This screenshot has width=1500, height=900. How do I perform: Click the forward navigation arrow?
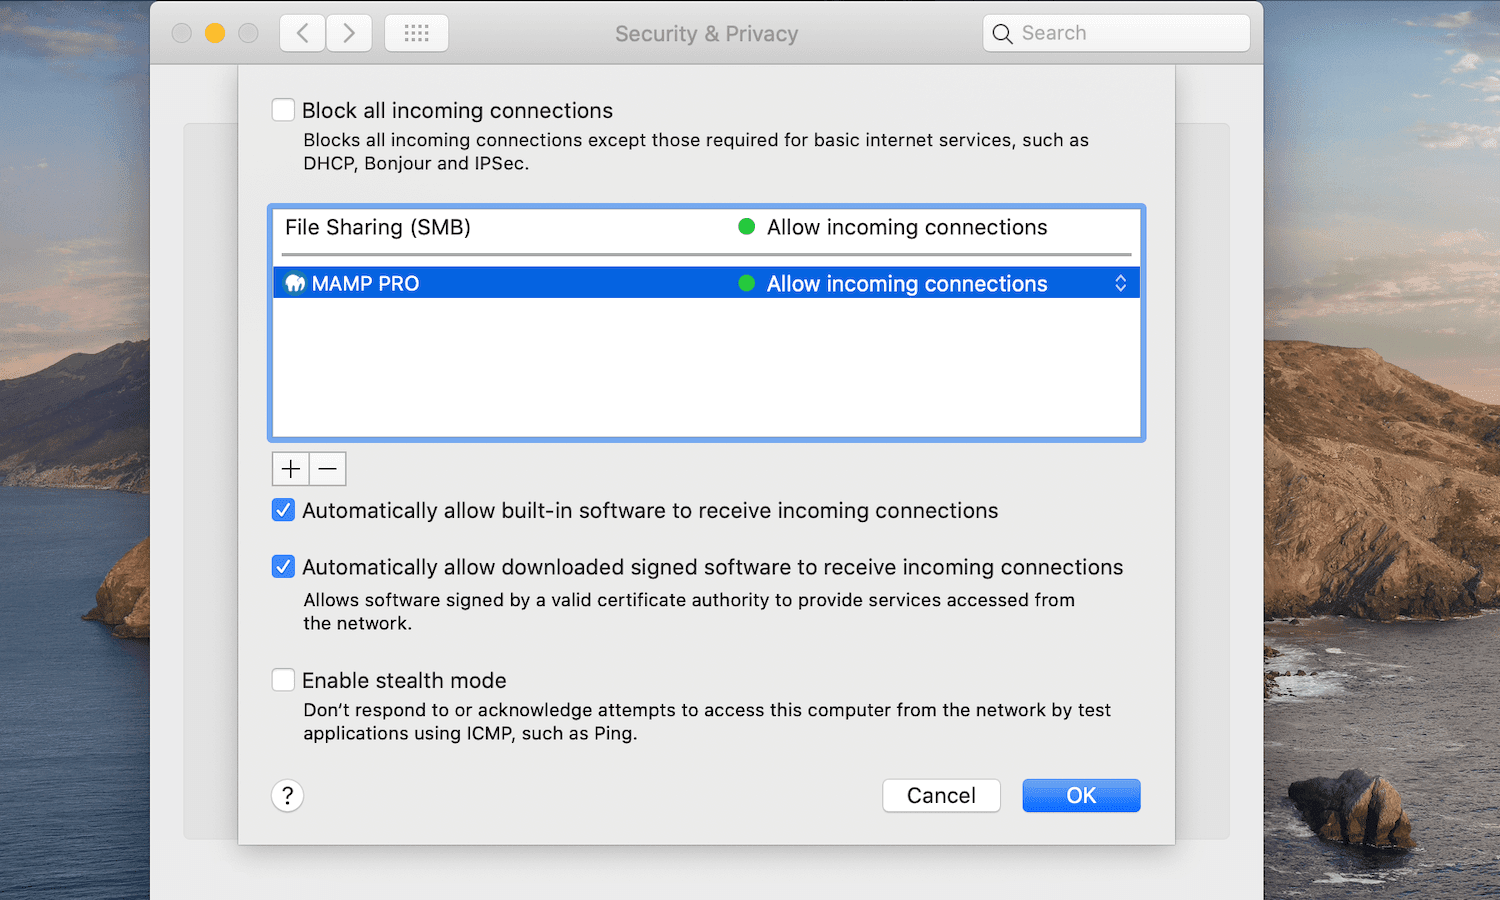pyautogui.click(x=348, y=32)
